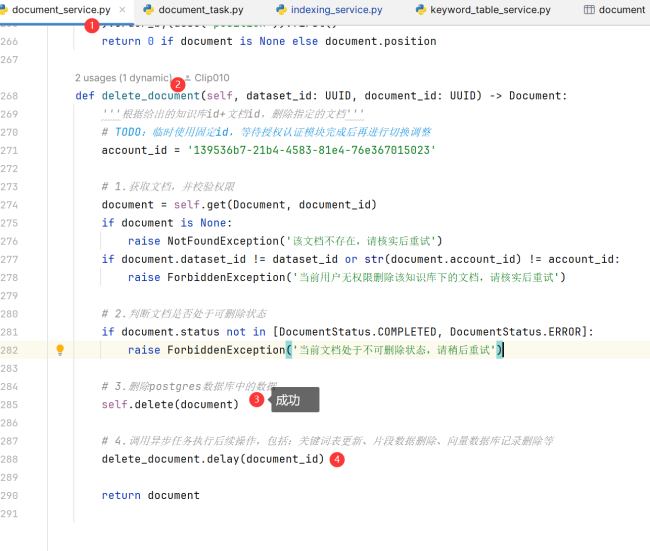Click self.get(Document, document_id) on line 274
Screen dimensions: 650x551
click(x=275, y=205)
